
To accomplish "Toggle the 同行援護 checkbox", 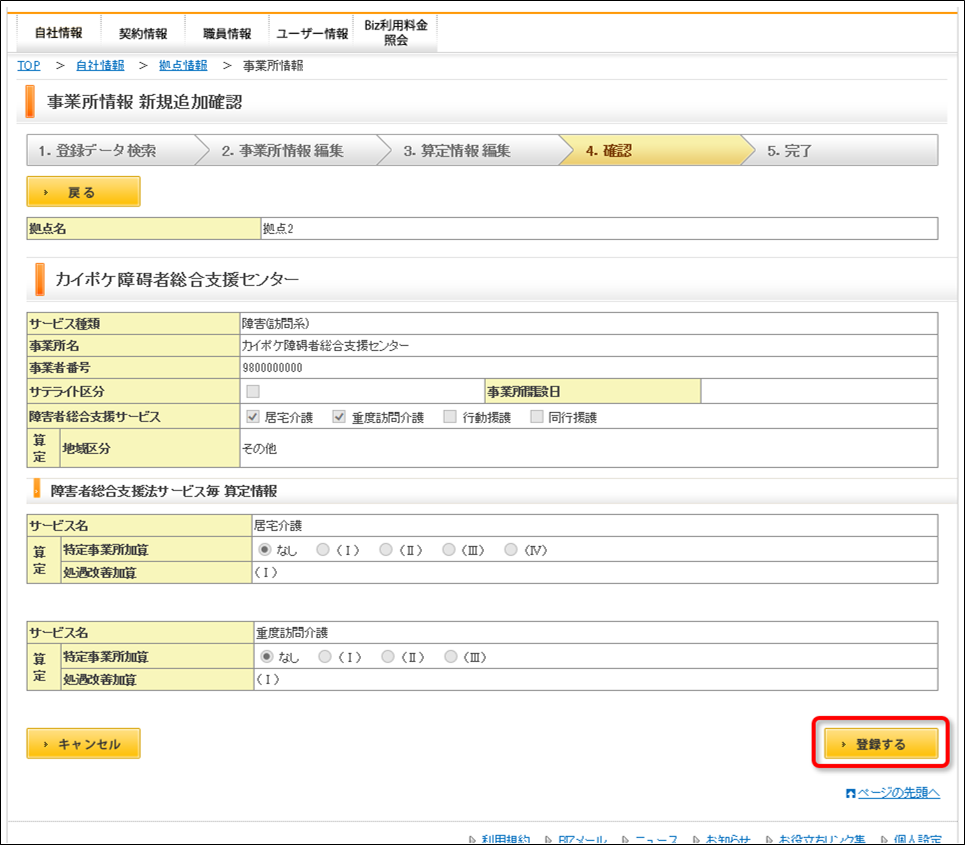I will tap(537, 417).
